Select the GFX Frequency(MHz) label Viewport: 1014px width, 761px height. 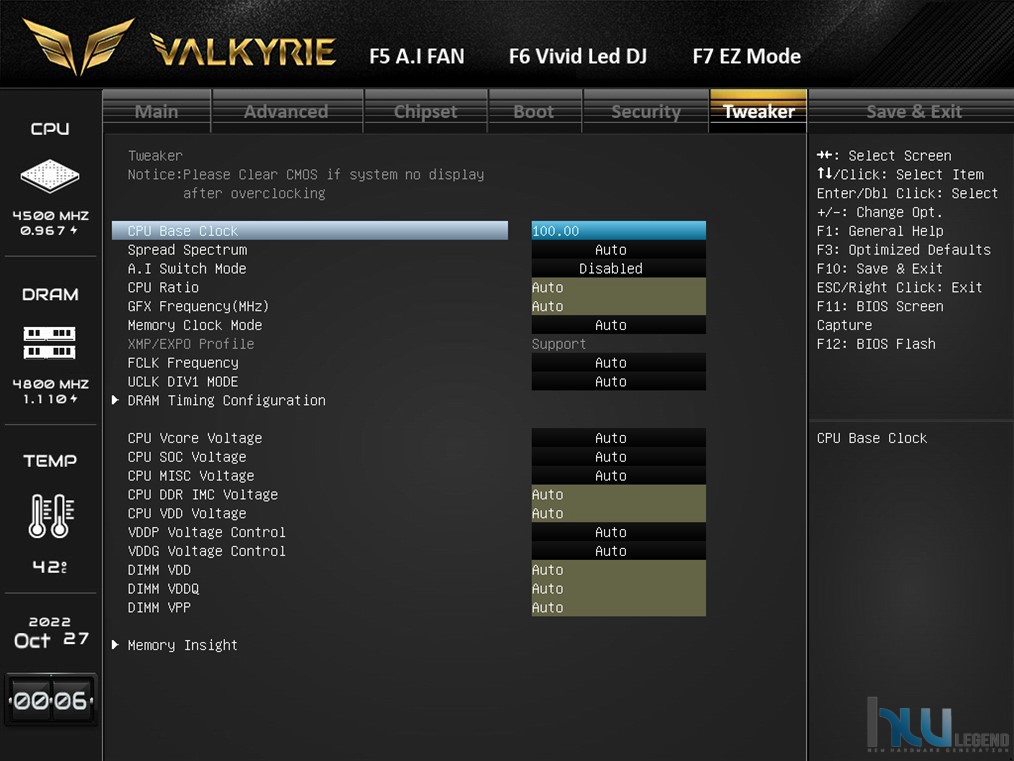coord(198,306)
